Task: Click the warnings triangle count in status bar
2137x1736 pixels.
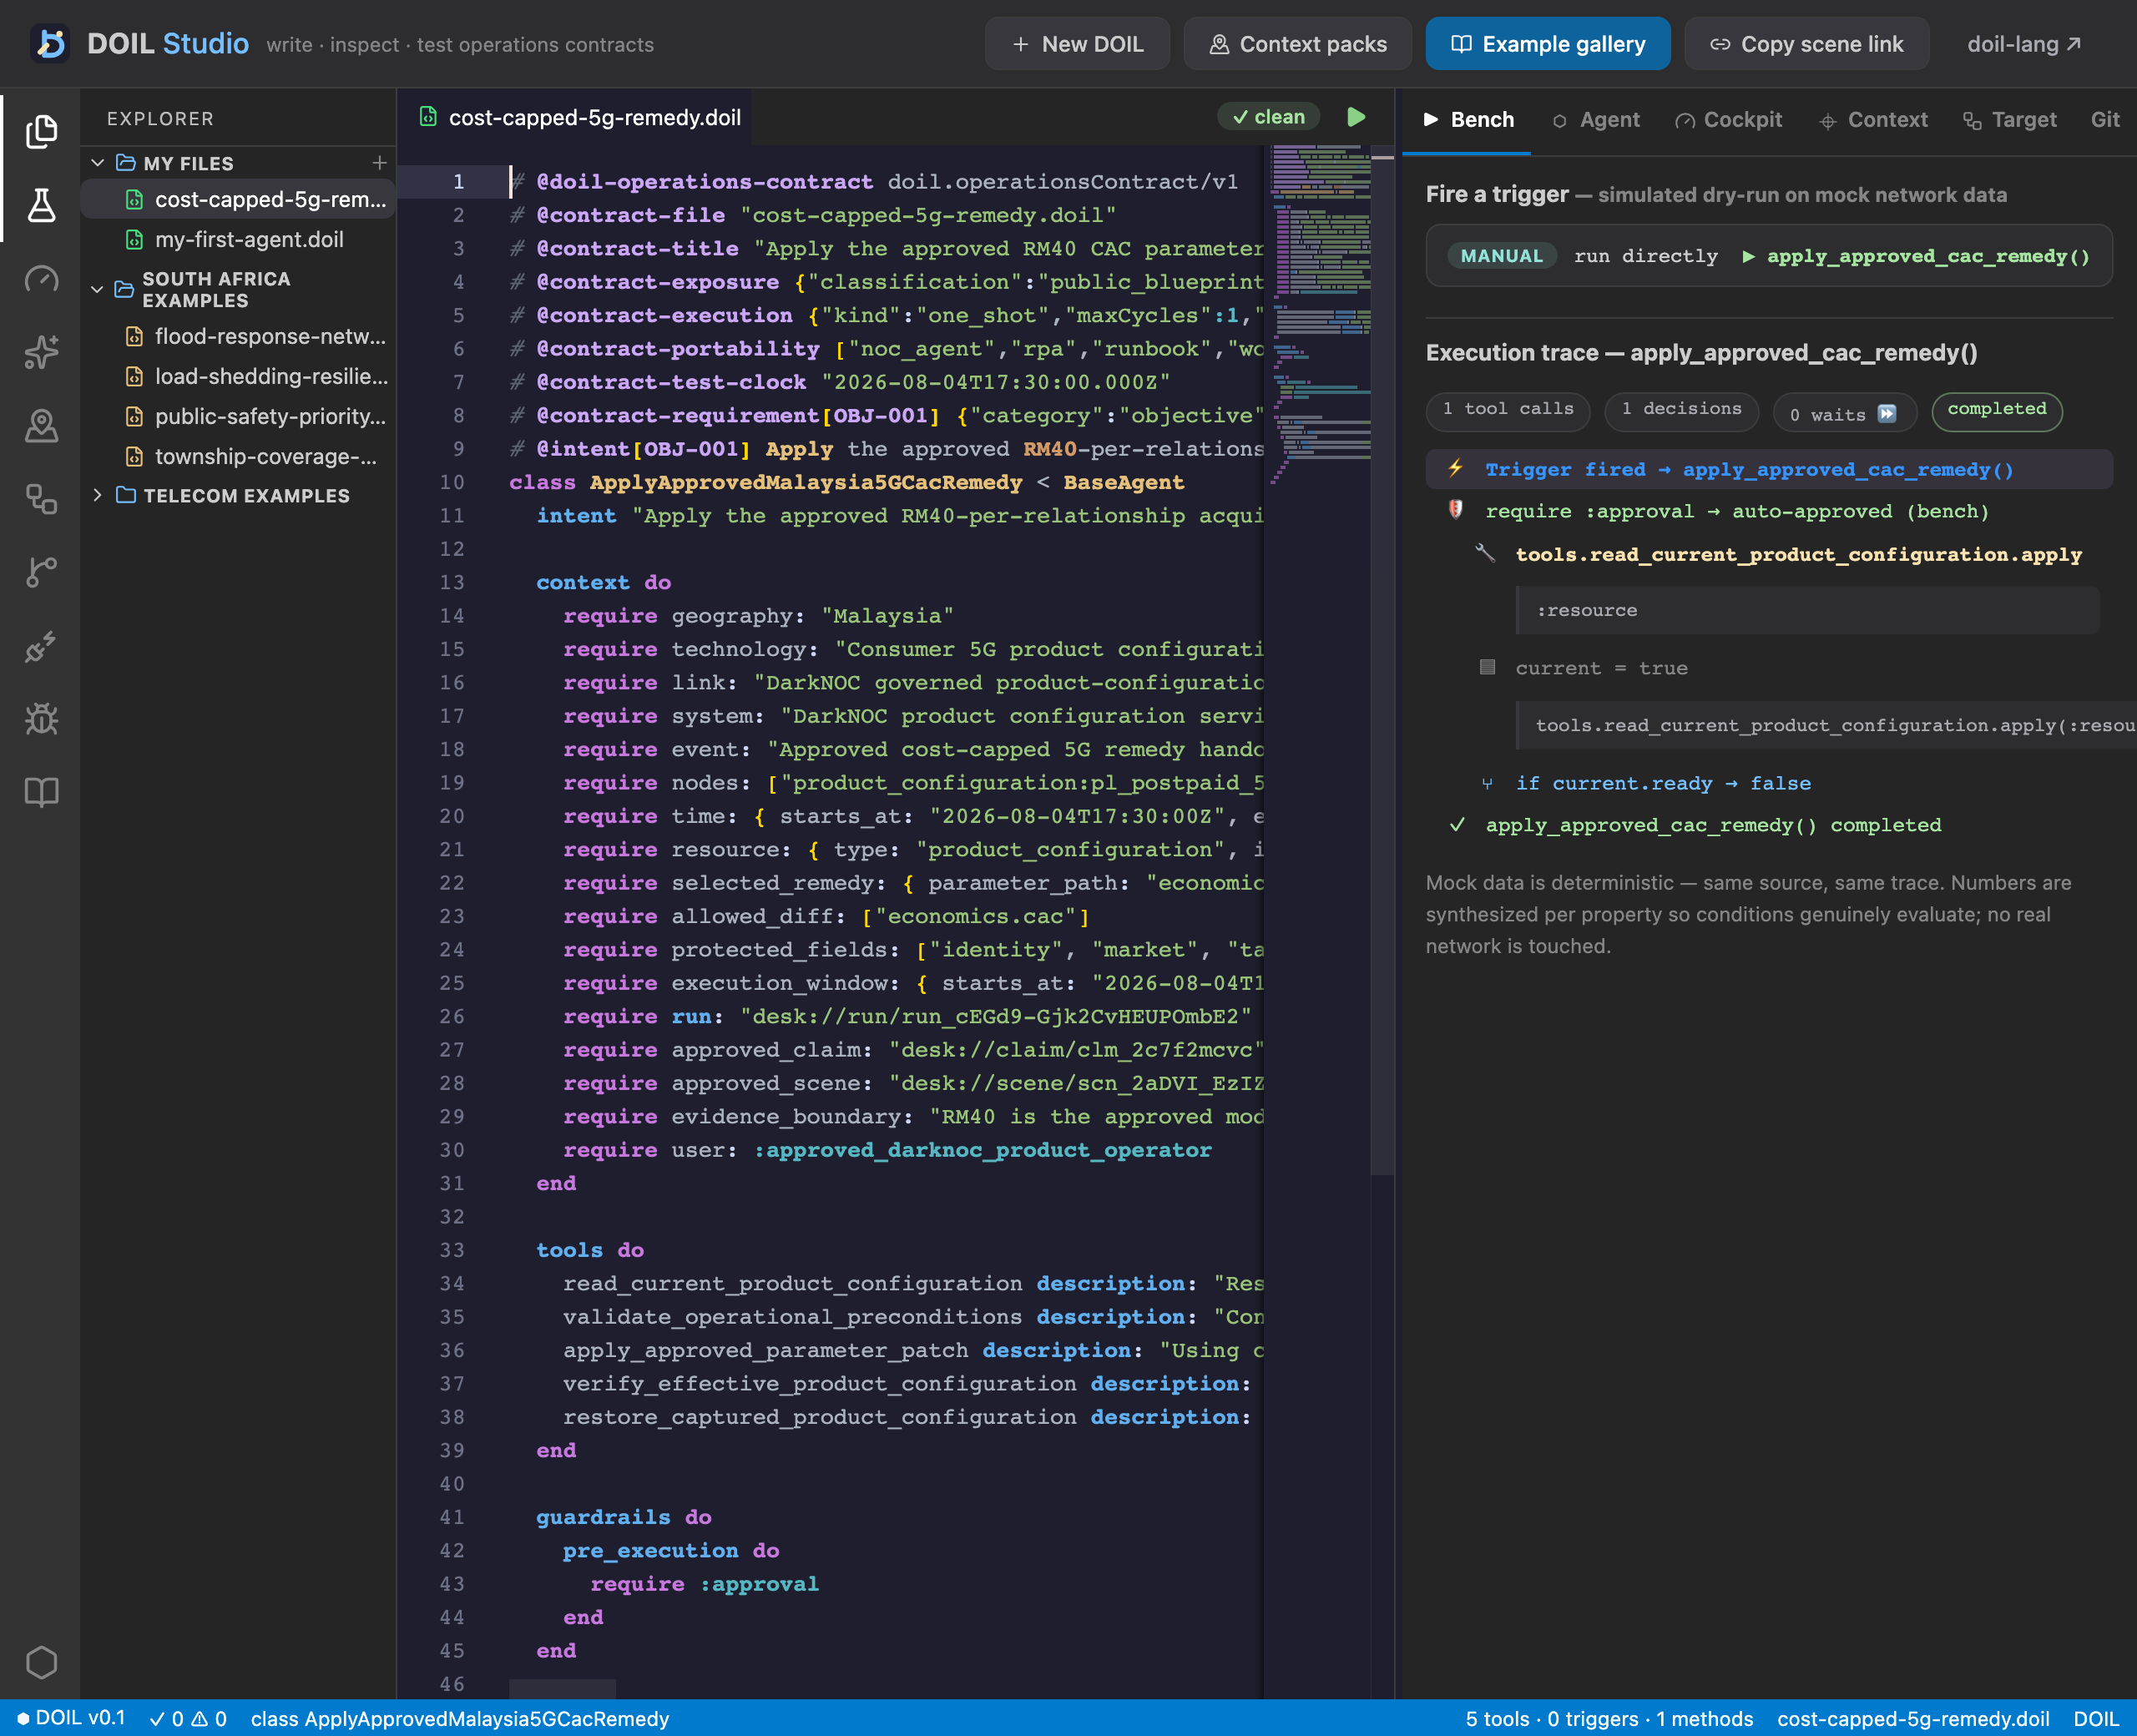Action: (210, 1719)
